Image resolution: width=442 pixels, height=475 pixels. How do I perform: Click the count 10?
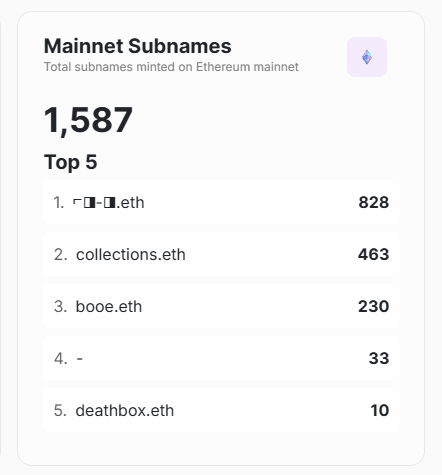(380, 410)
